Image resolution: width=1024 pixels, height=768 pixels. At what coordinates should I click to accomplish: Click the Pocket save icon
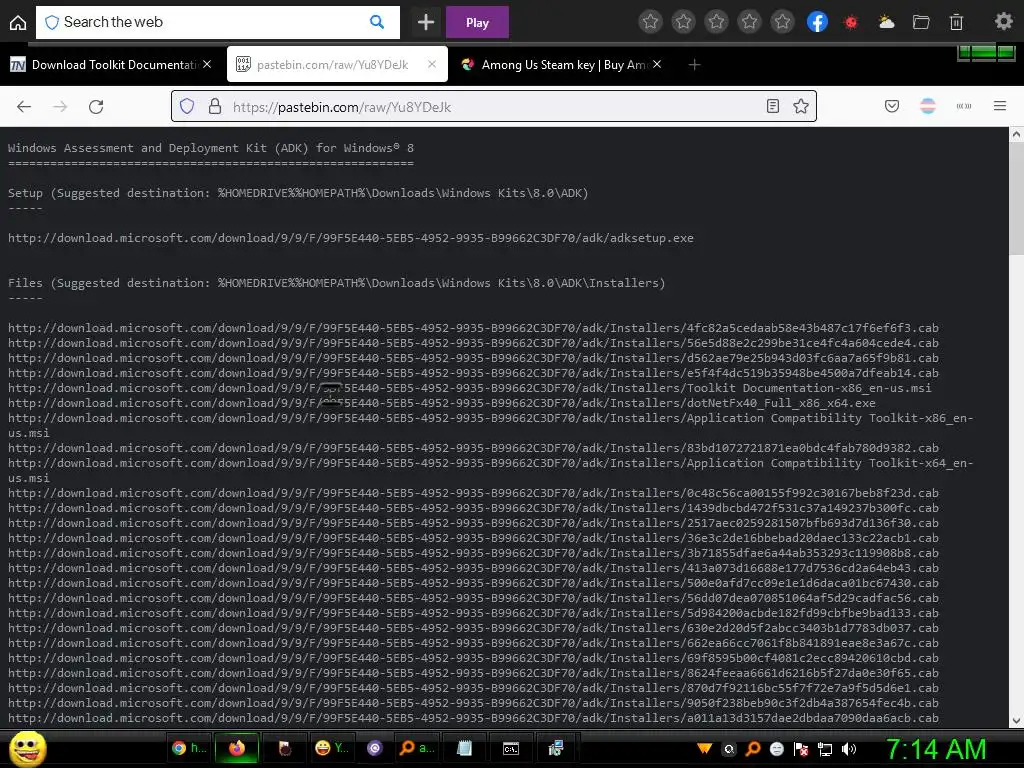(x=891, y=106)
